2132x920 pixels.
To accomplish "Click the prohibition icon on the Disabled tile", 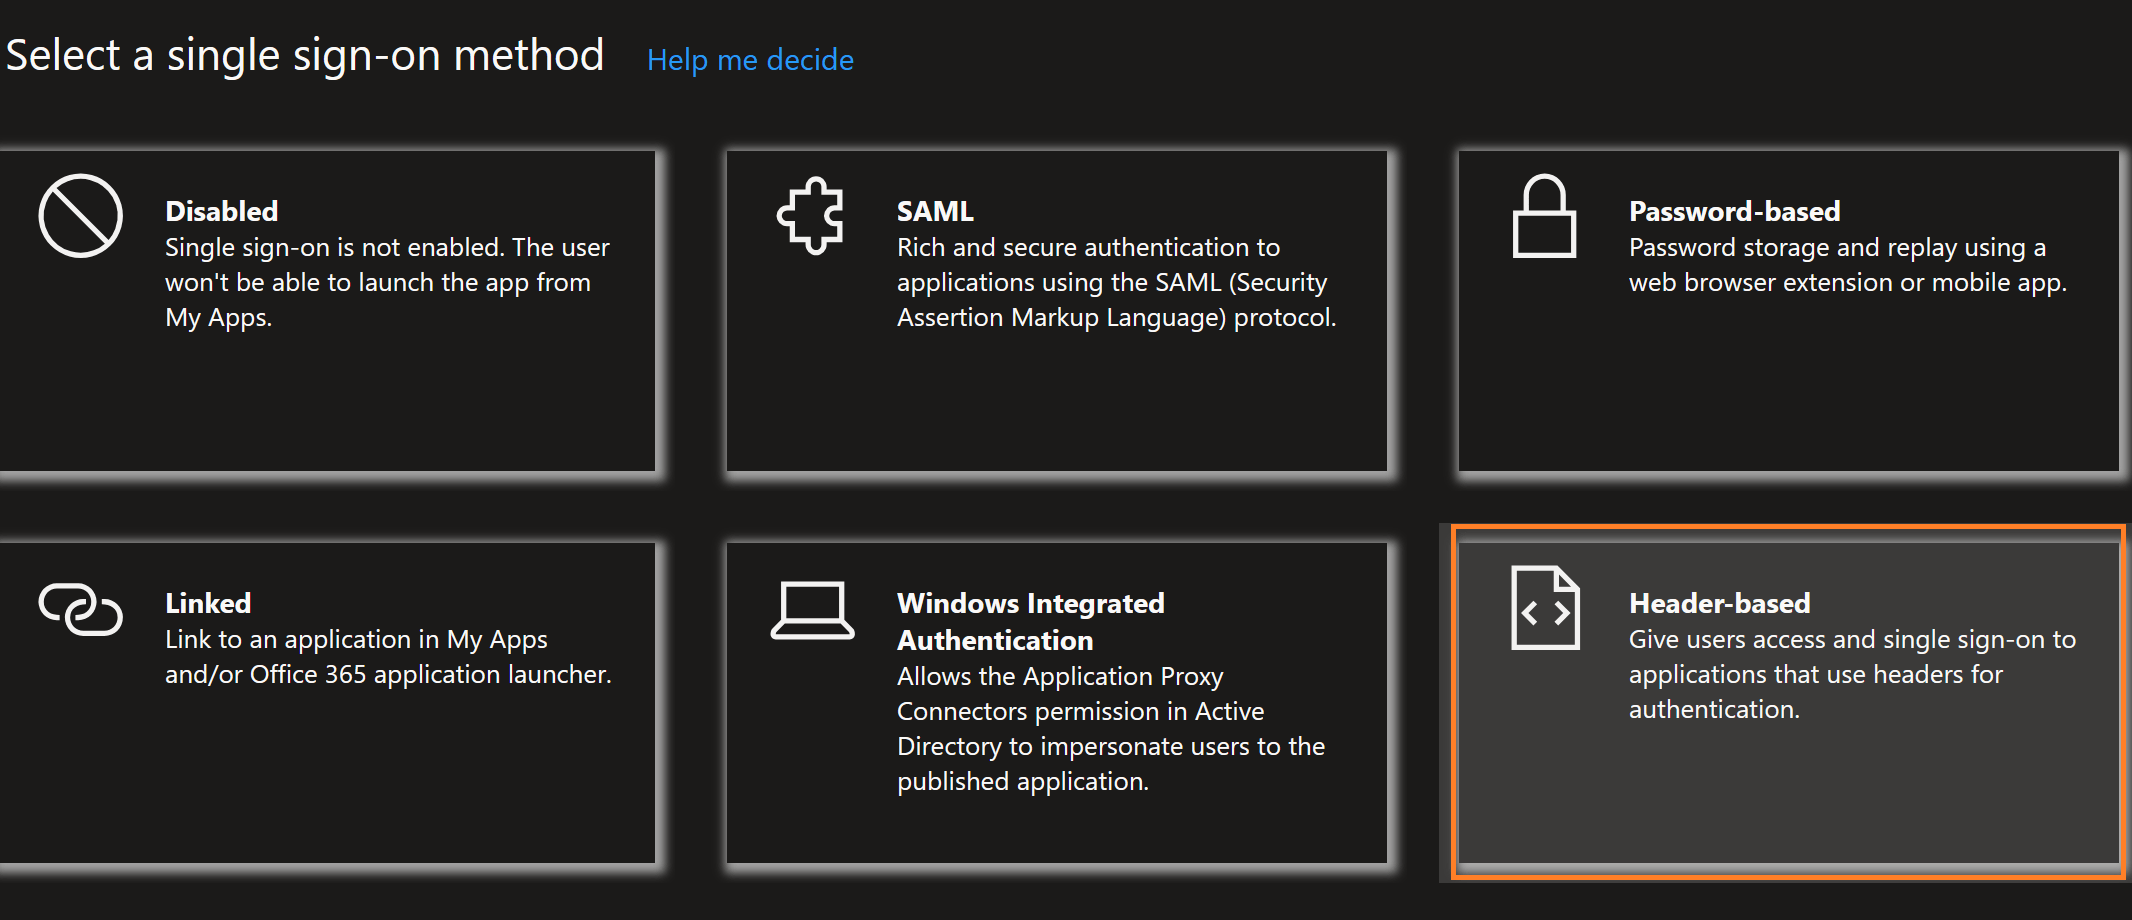I will (x=80, y=215).
